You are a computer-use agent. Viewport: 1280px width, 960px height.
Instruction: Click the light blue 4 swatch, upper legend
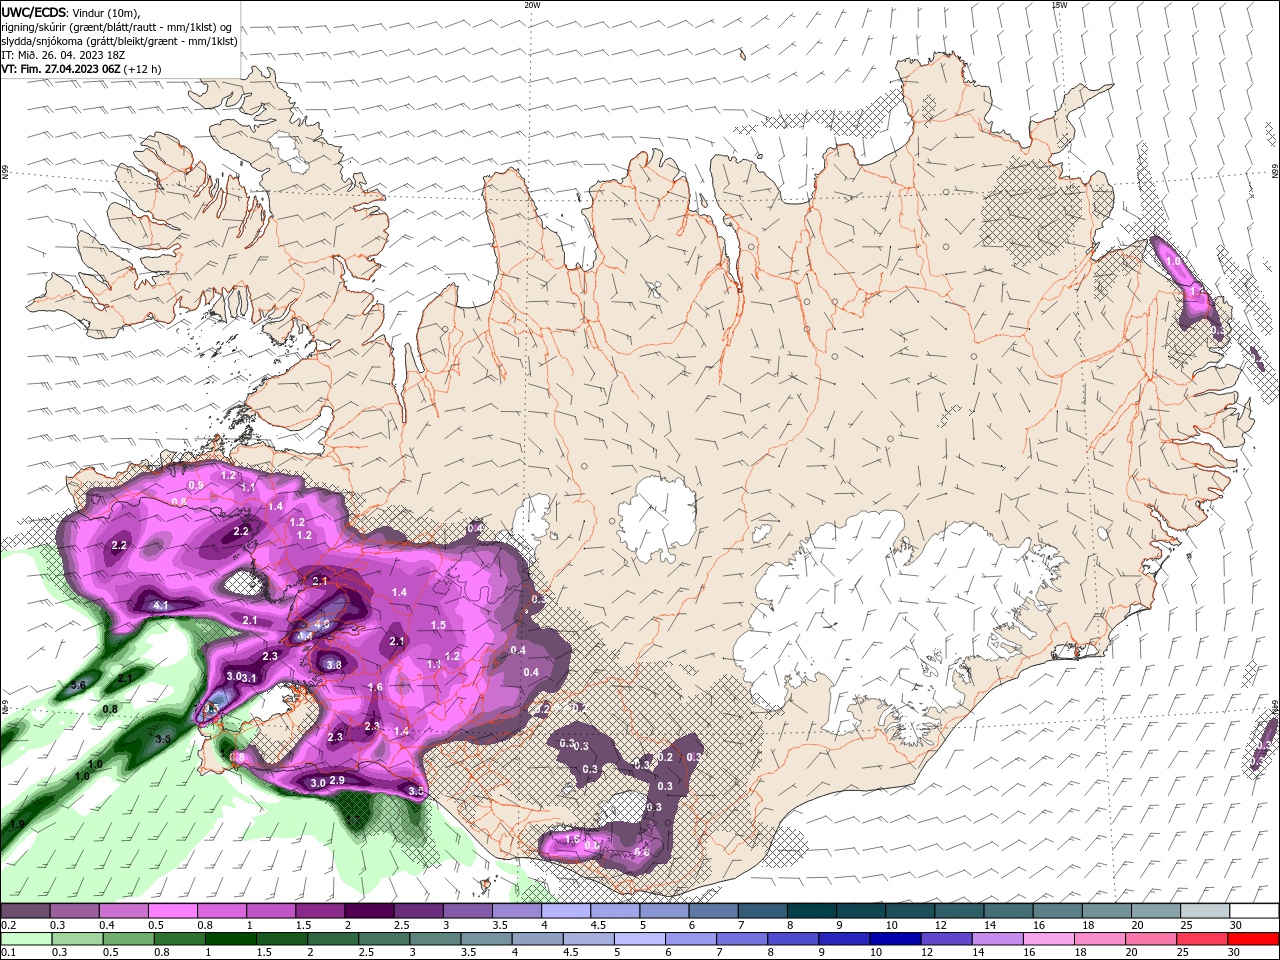click(x=565, y=911)
